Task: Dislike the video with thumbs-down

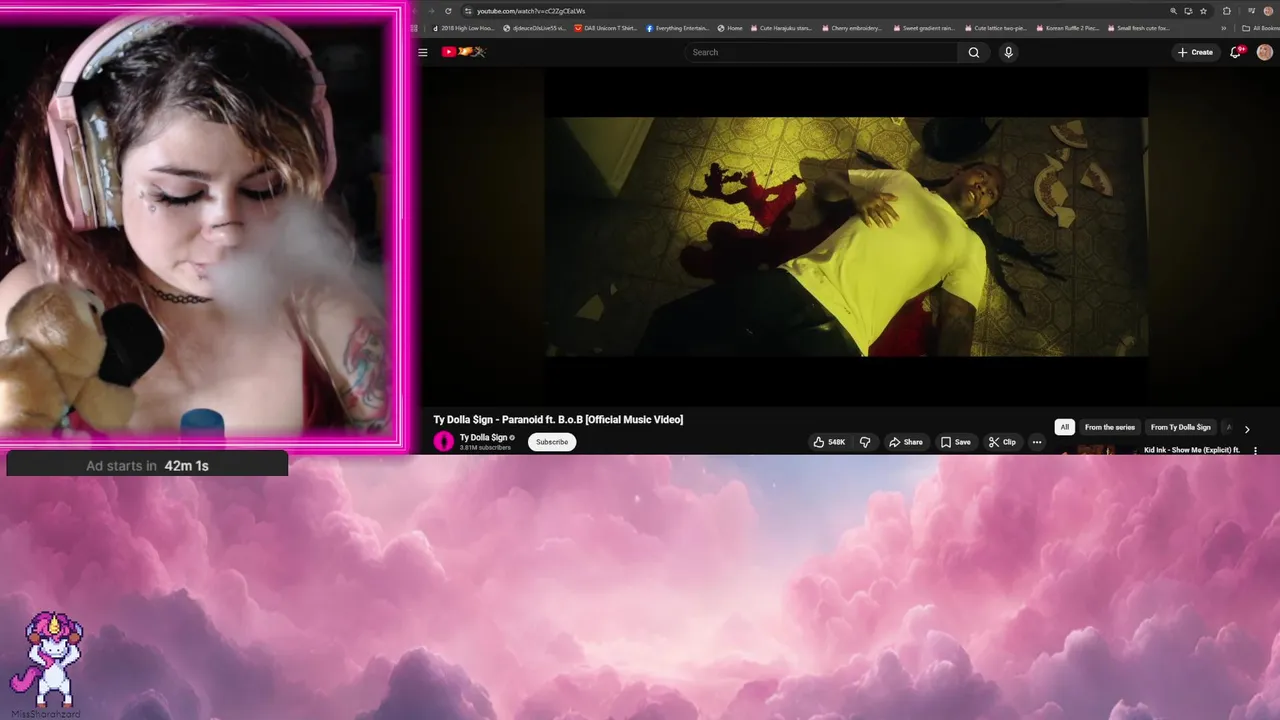Action: click(865, 442)
